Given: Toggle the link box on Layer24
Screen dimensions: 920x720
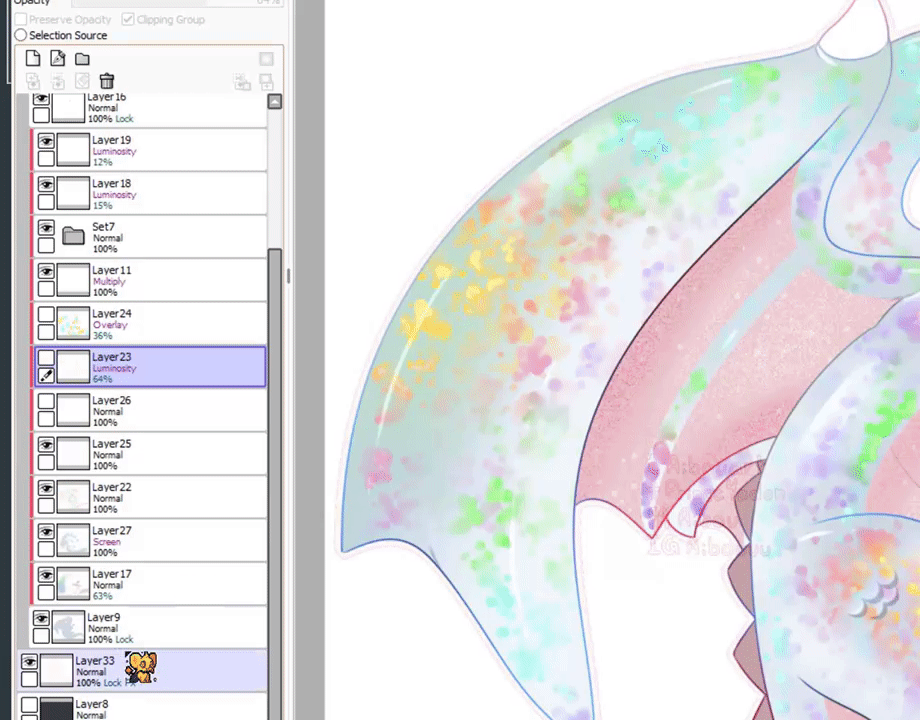Looking at the screenshot, I should [x=46, y=332].
